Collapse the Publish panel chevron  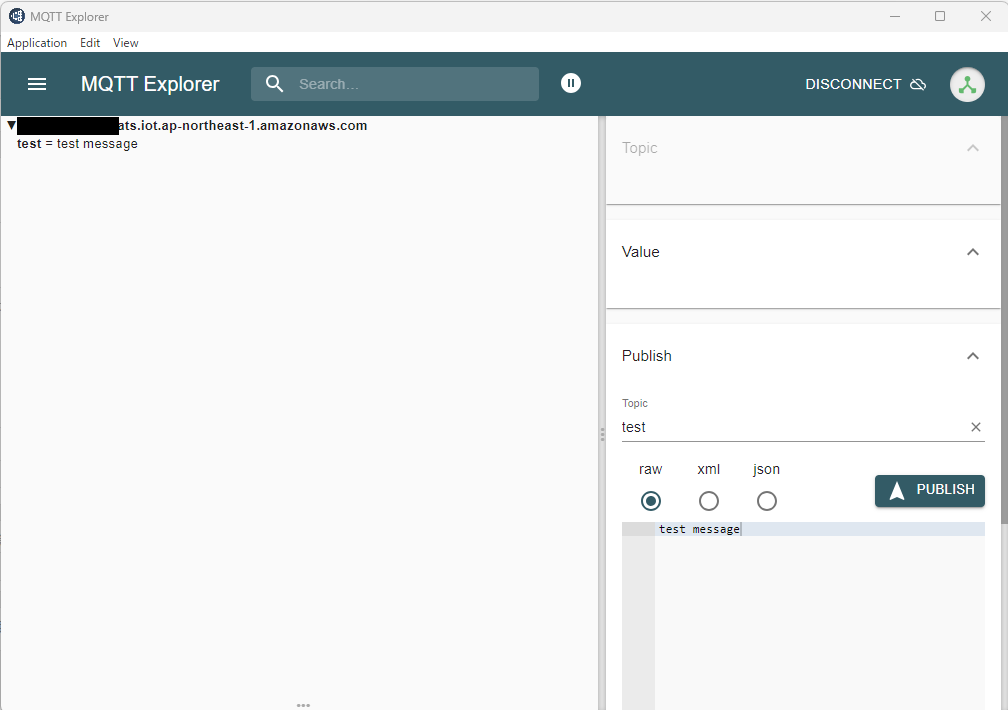click(973, 356)
